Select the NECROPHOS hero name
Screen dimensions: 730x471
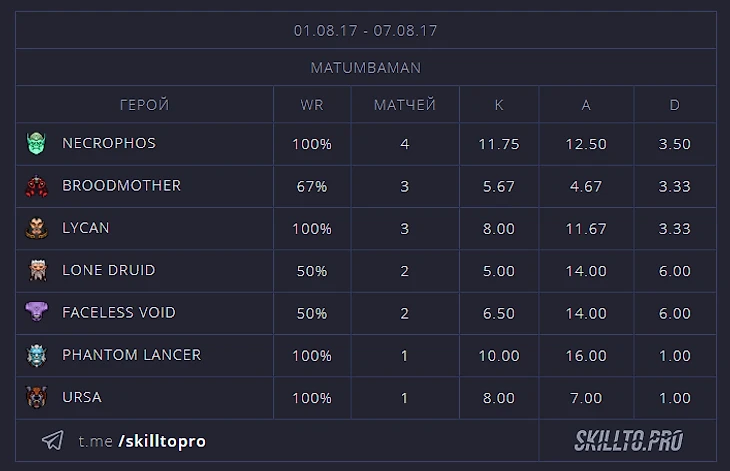coord(109,143)
